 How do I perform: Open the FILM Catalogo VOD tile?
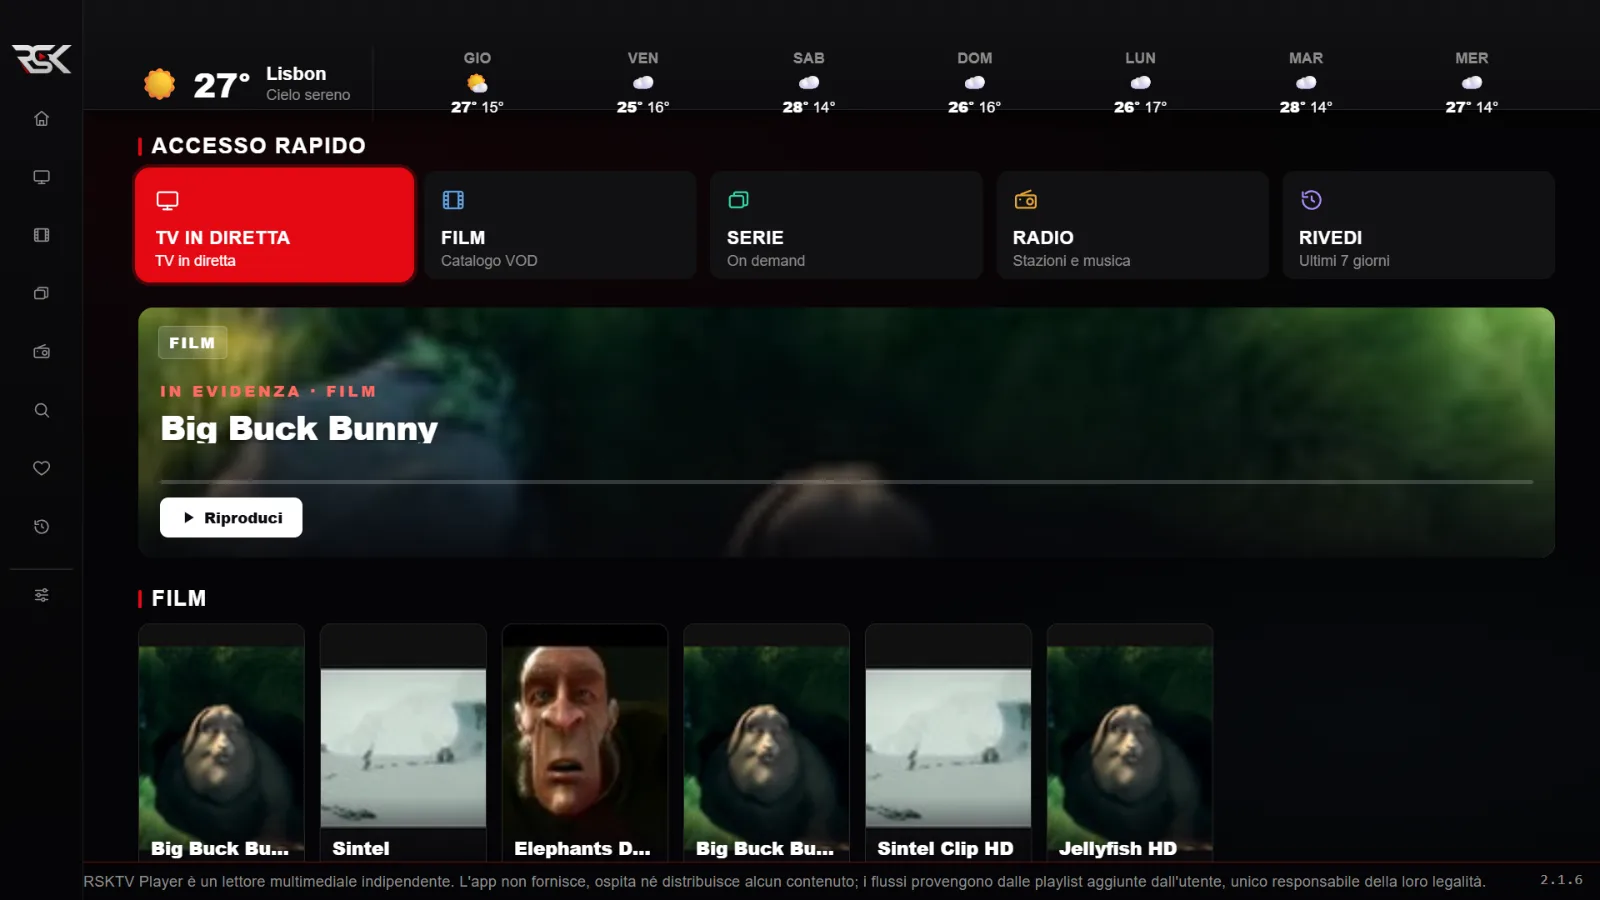560,225
